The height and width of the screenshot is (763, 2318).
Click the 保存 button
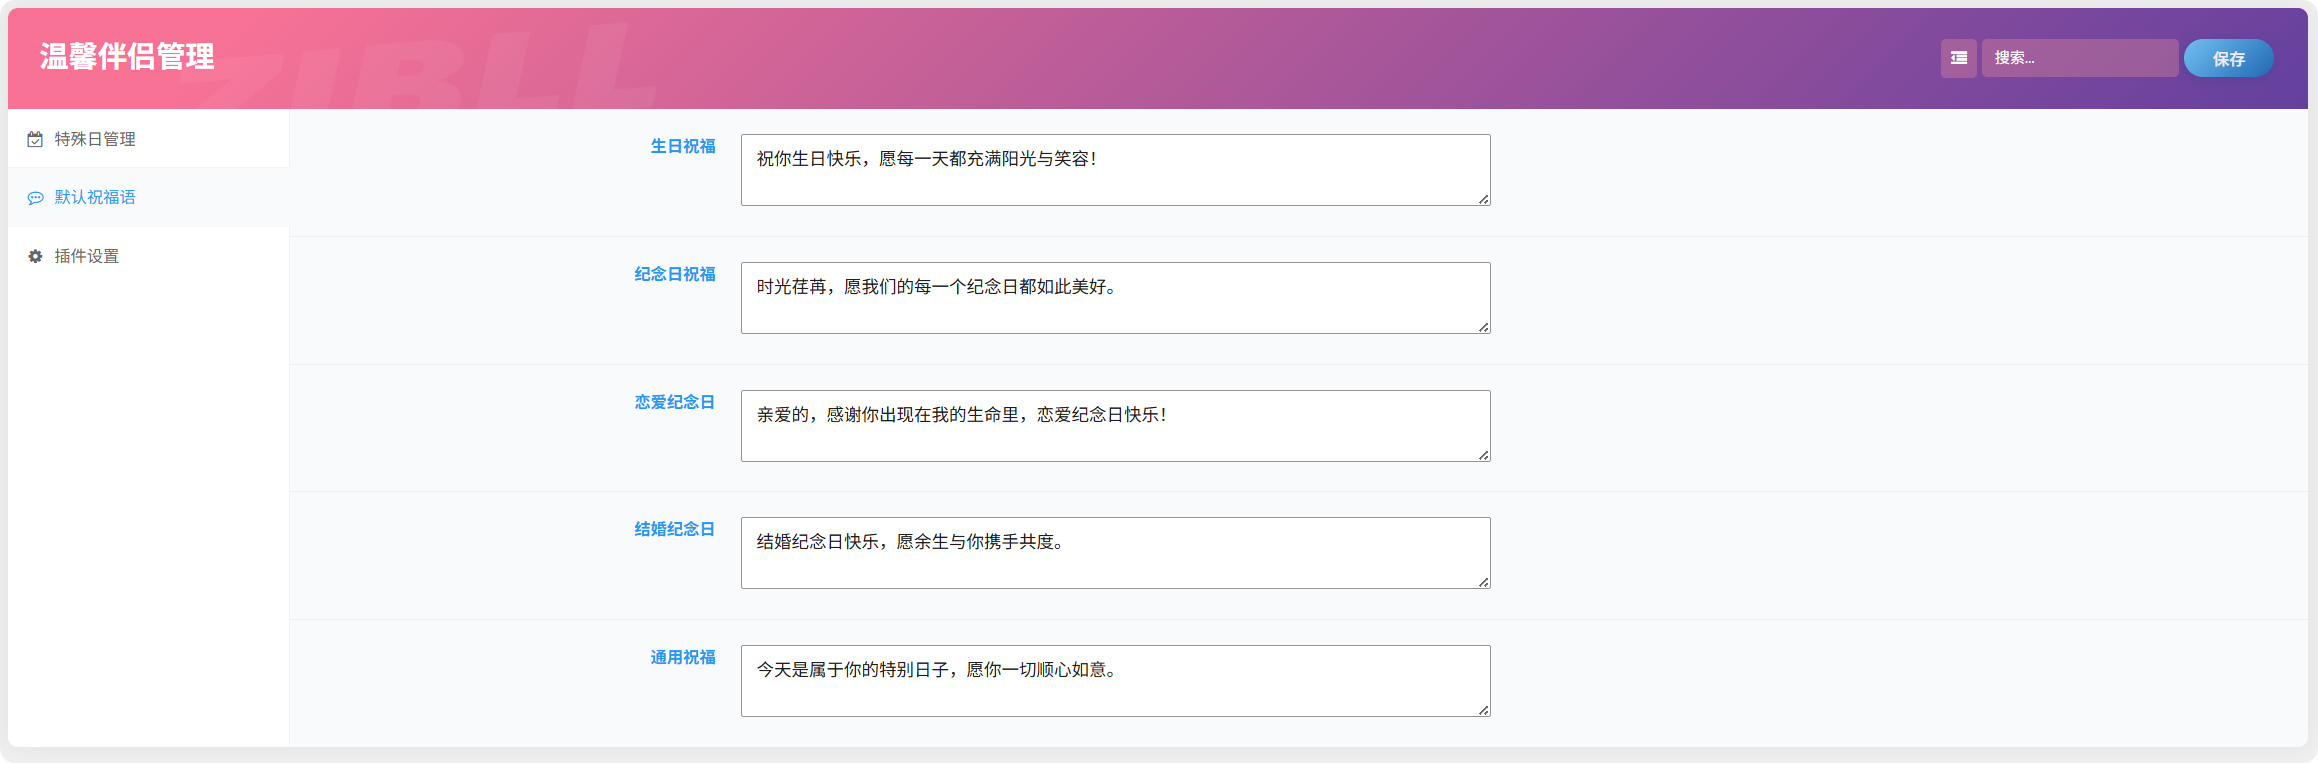pos(2228,58)
